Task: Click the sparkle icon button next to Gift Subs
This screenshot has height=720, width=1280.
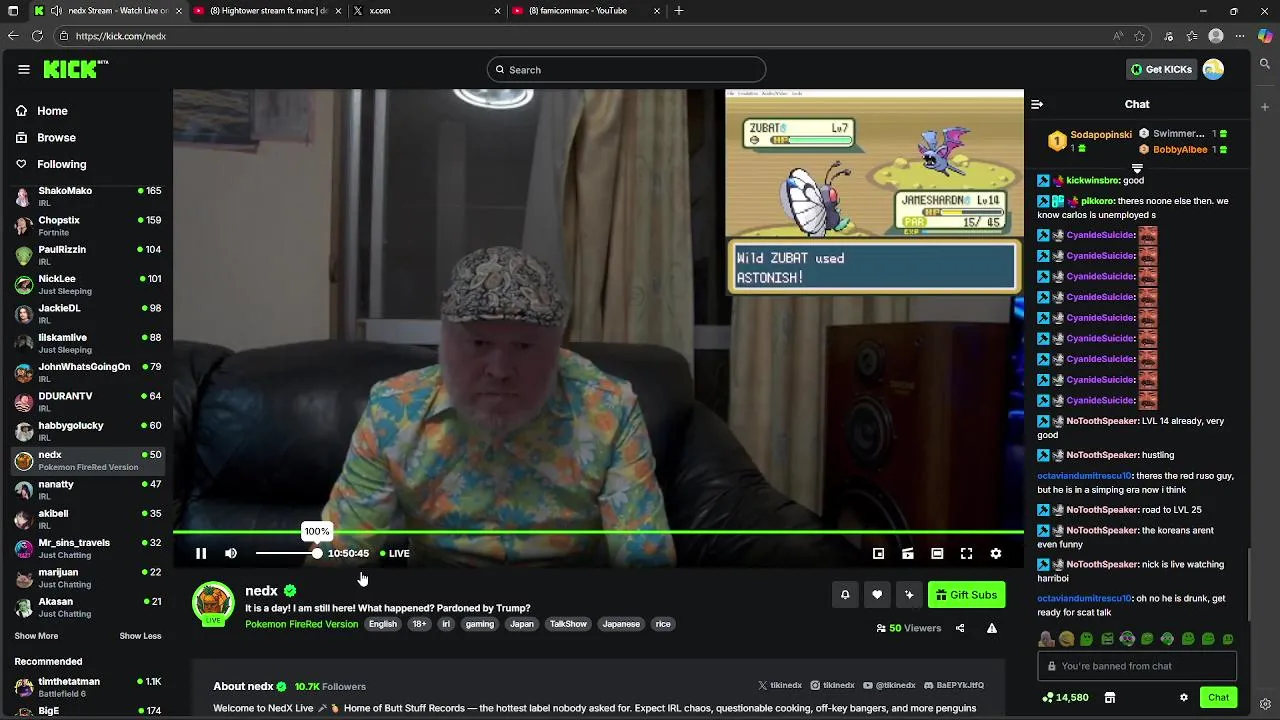Action: pos(909,595)
